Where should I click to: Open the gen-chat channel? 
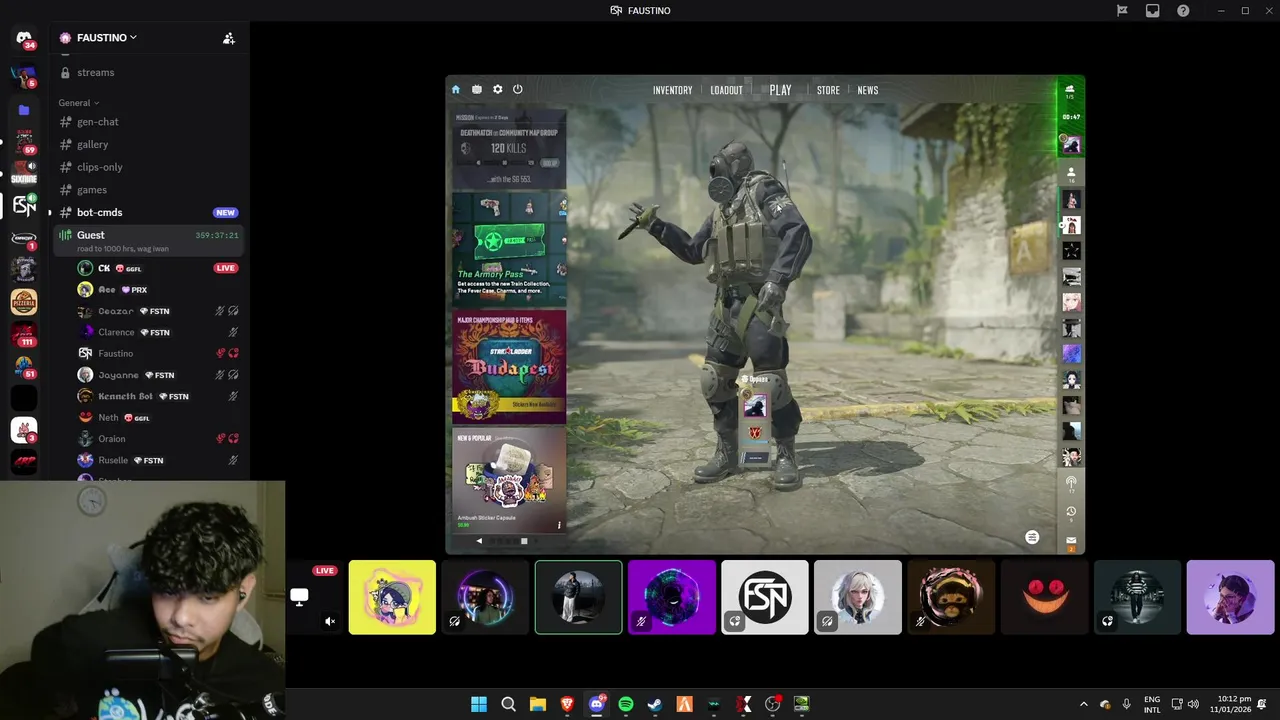(x=148, y=122)
